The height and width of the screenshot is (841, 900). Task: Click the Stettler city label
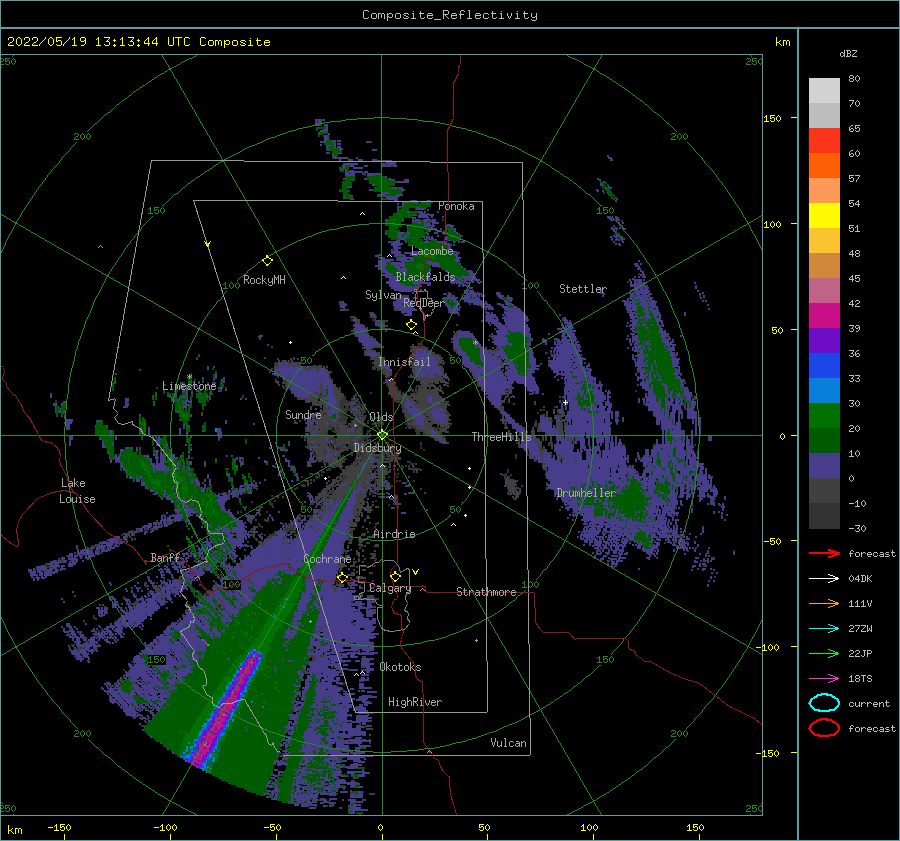(x=583, y=289)
